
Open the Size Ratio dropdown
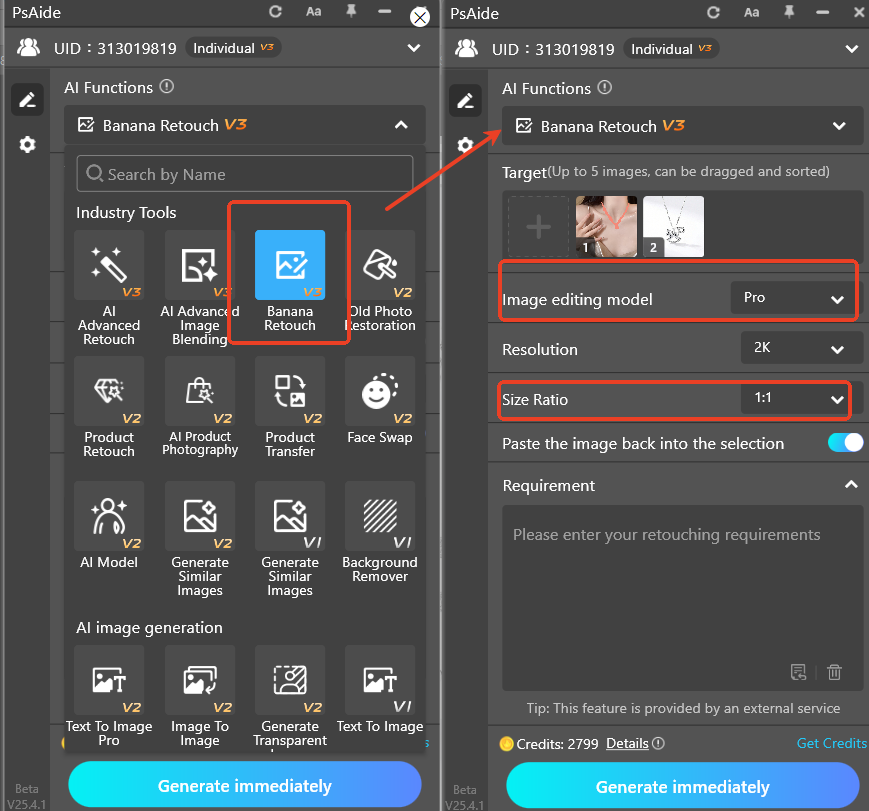coord(794,399)
